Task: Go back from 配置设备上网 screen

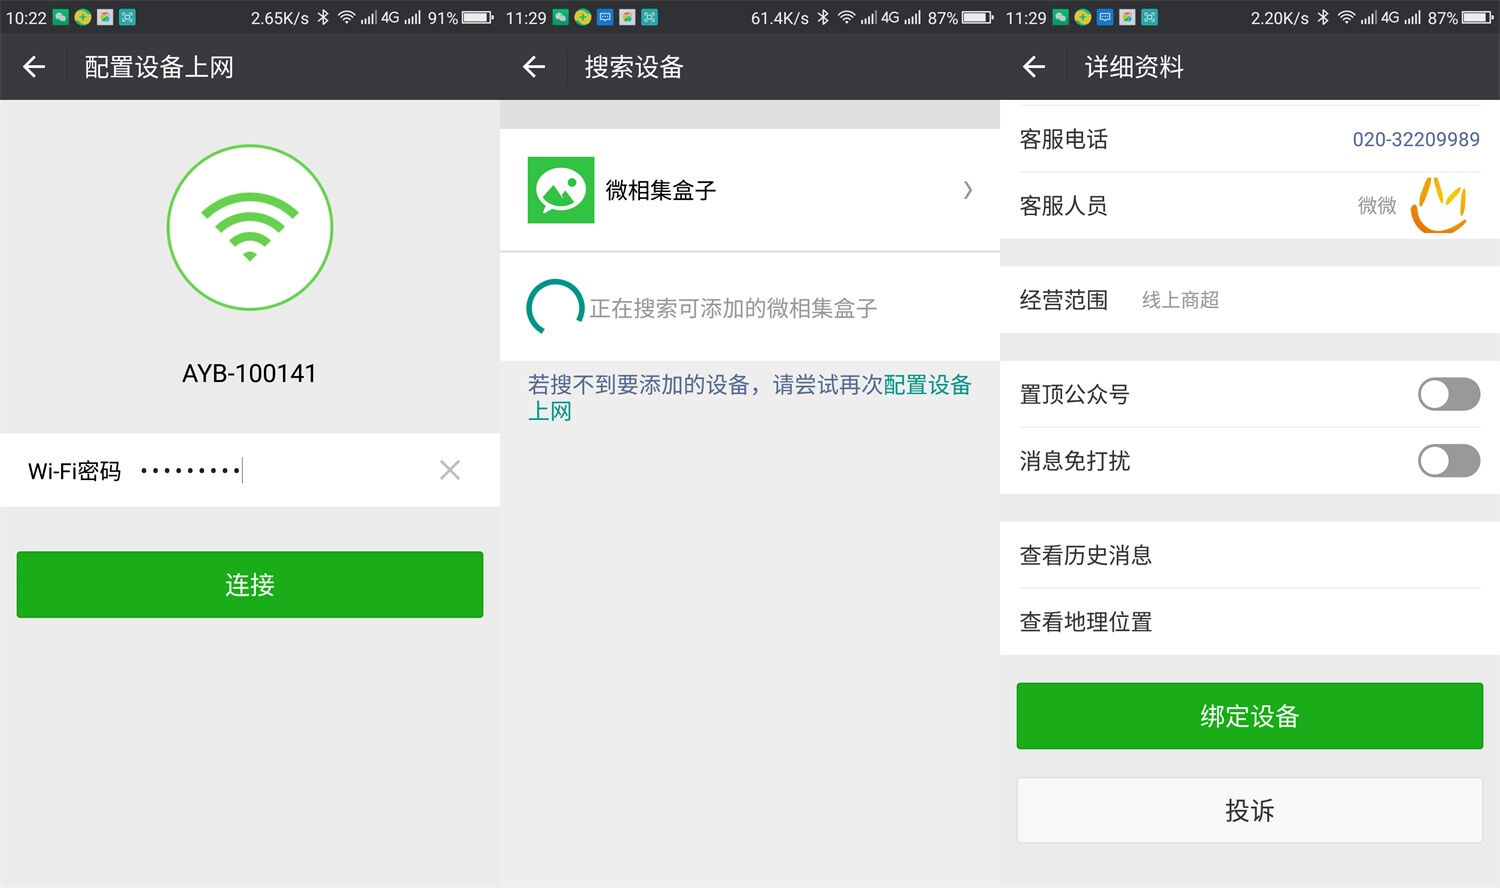Action: (x=34, y=67)
